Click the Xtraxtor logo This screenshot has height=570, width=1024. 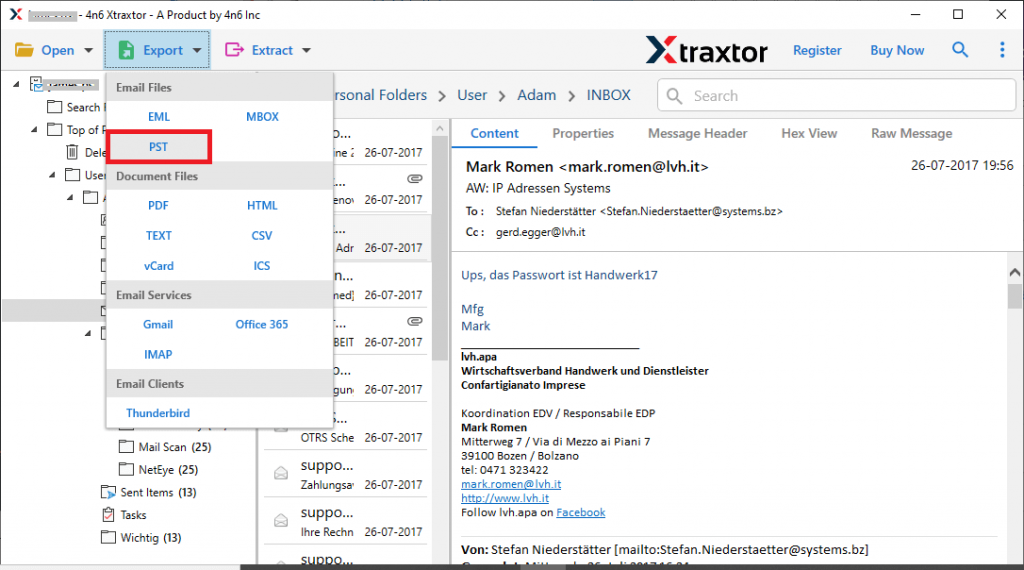(x=707, y=50)
